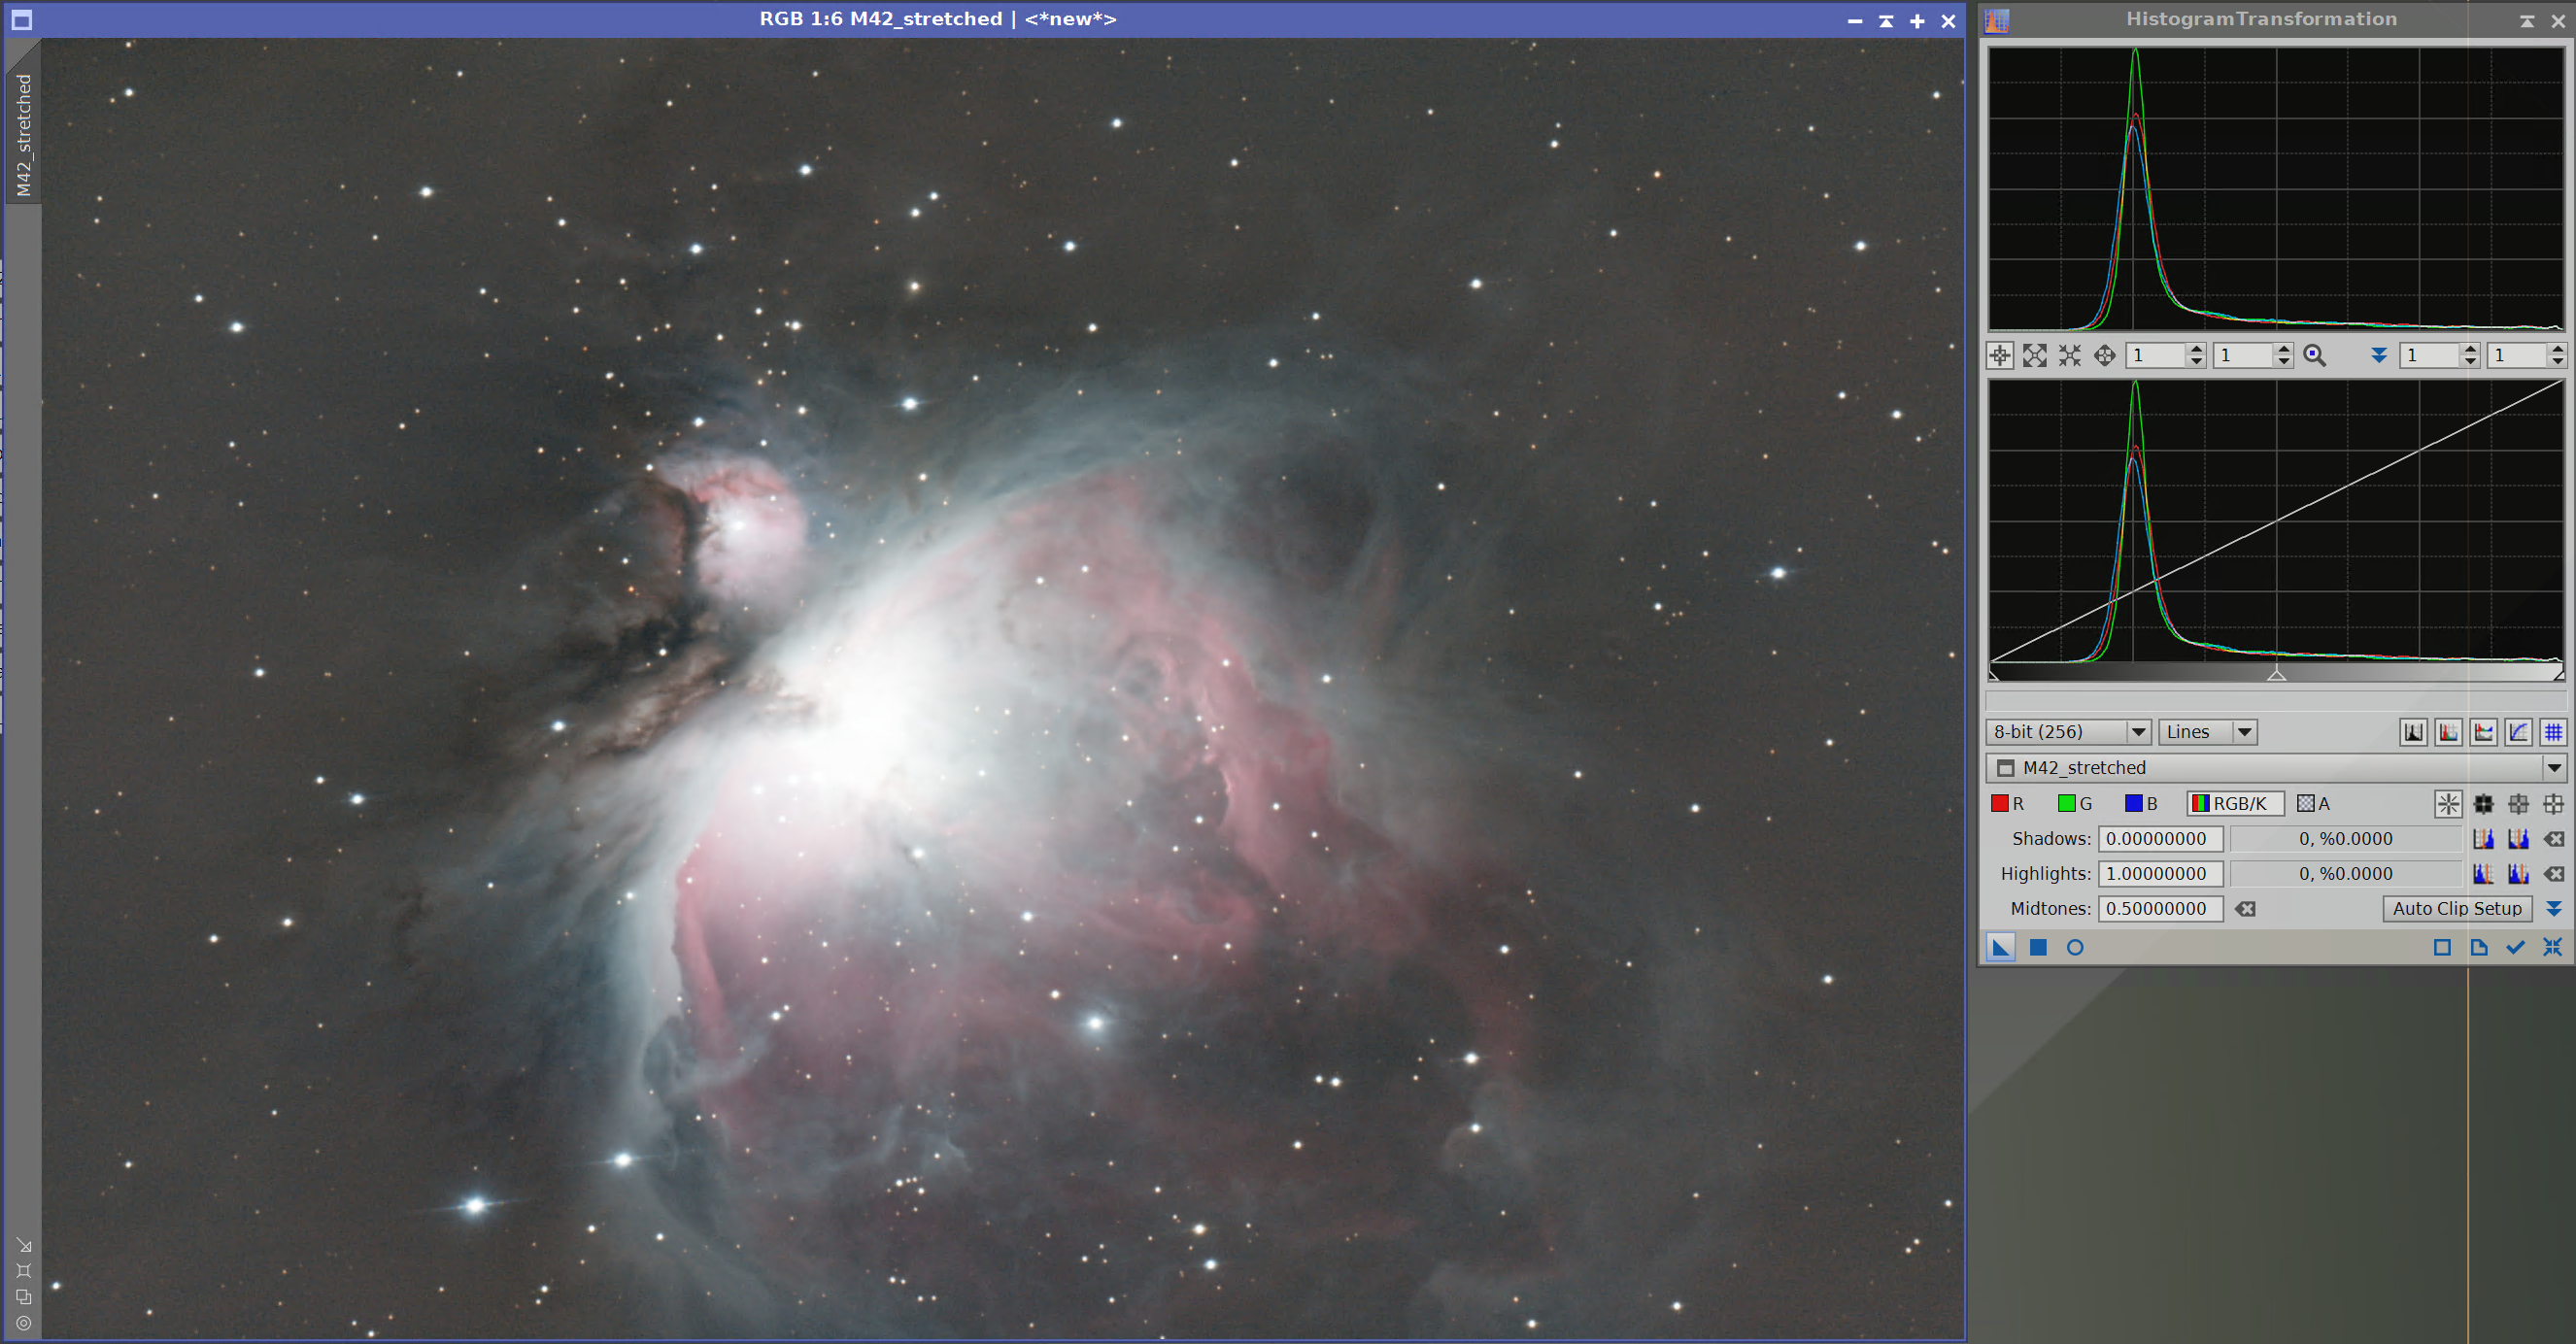Toggle the blue MTF curve display button
The width and height of the screenshot is (2576, 1344).
click(x=2518, y=732)
